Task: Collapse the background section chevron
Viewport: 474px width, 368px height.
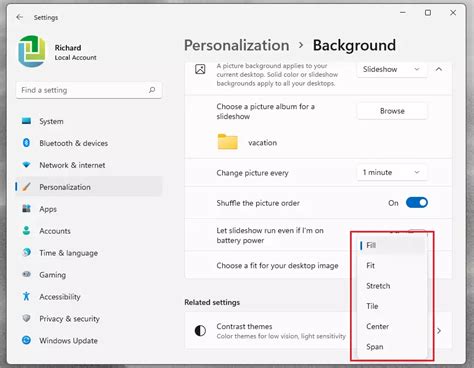Action: tap(439, 69)
